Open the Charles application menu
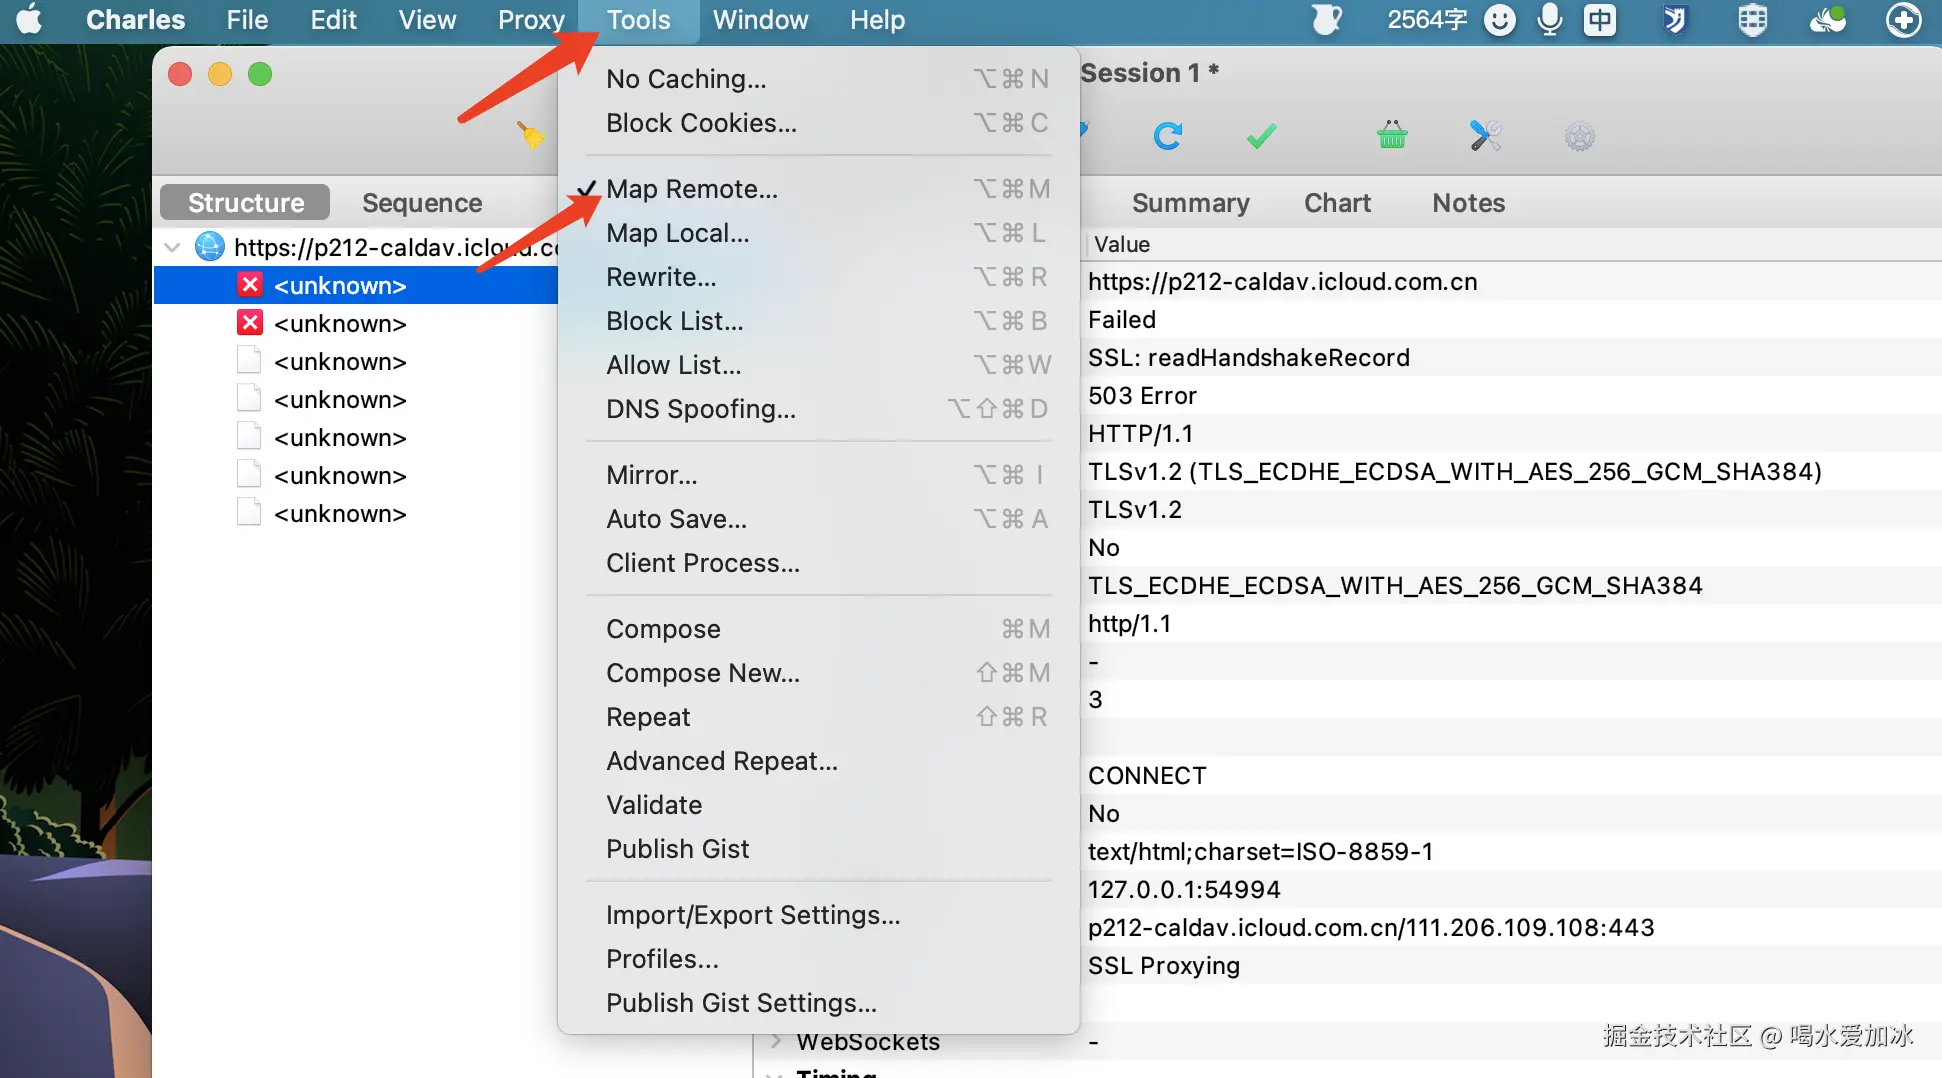Image resolution: width=1942 pixels, height=1078 pixels. [x=135, y=20]
